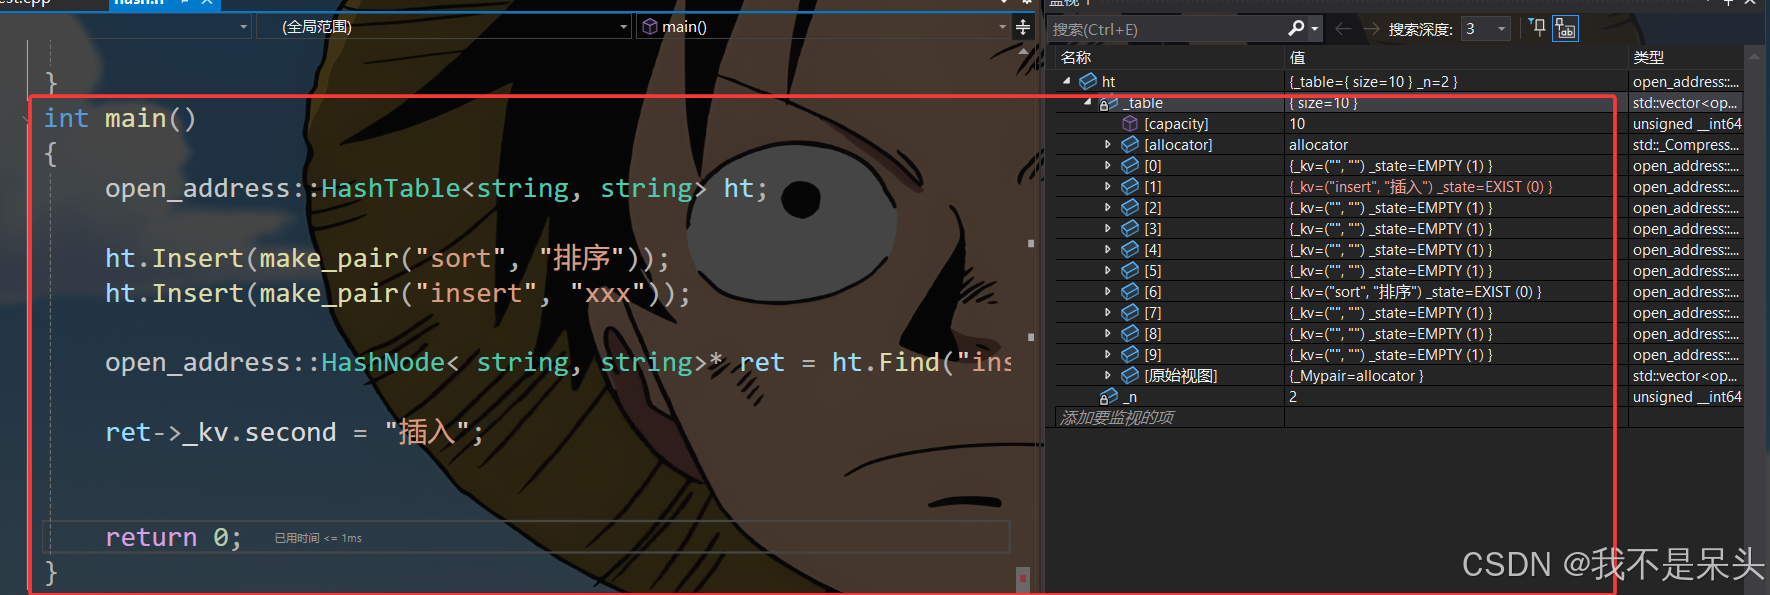Collapse the main() function fold marker
Image resolution: width=1770 pixels, height=595 pixels.
25,119
